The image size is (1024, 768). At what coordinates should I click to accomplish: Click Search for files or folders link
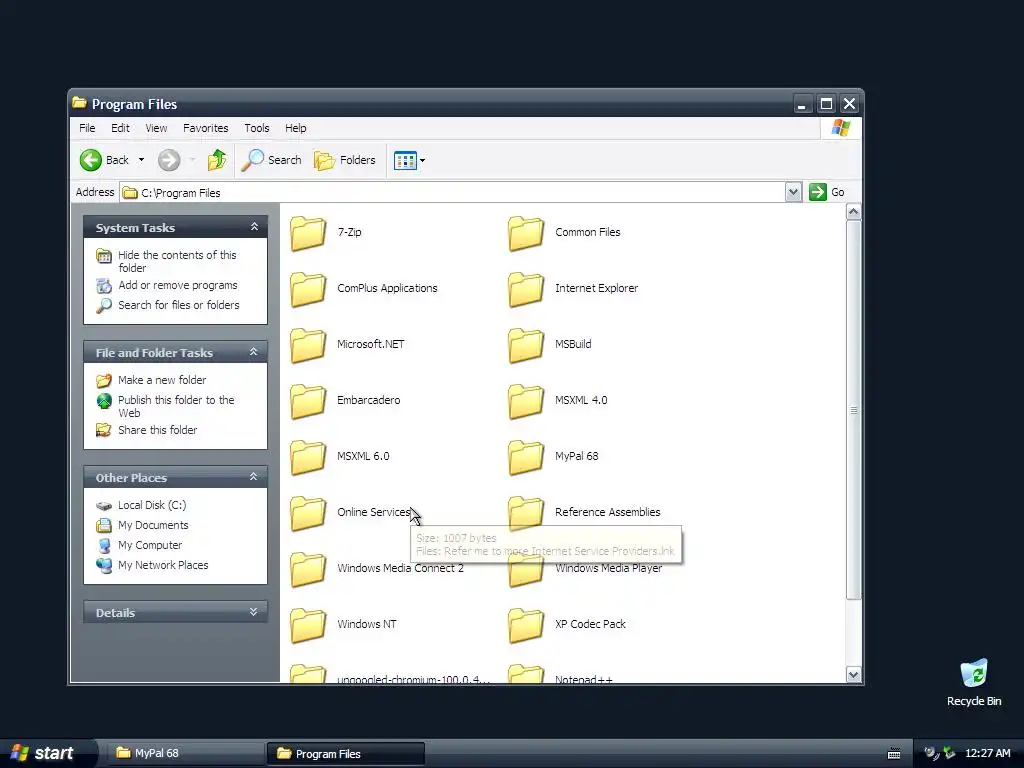178,305
